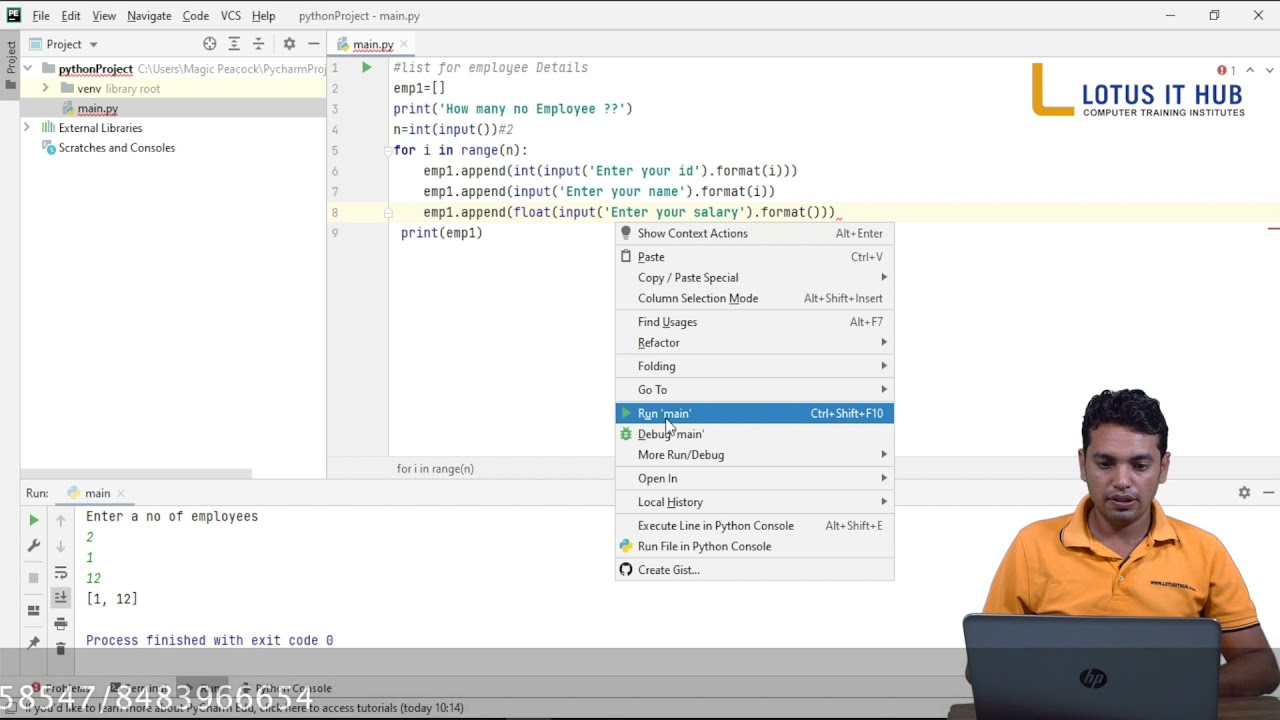Click the Stop process square button
Viewport: 1280px width, 720px height.
click(33, 578)
